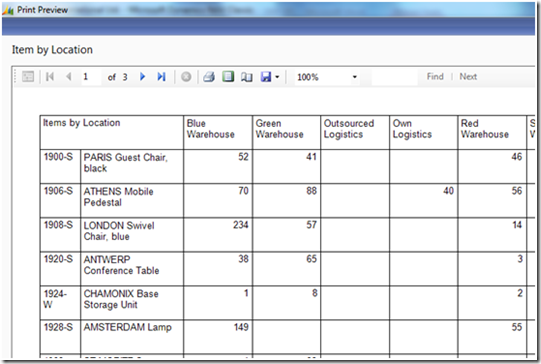Click the current page number field
The height and width of the screenshot is (364, 541).
pyautogui.click(x=91, y=77)
